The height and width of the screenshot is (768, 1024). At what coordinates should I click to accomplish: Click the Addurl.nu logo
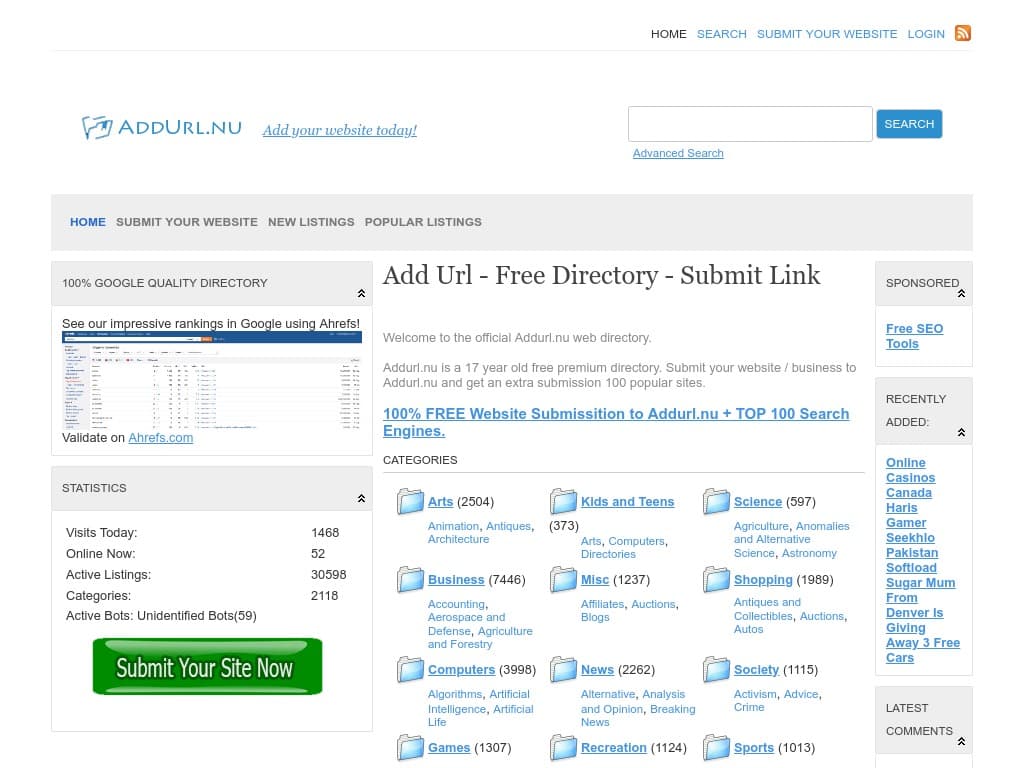(161, 127)
